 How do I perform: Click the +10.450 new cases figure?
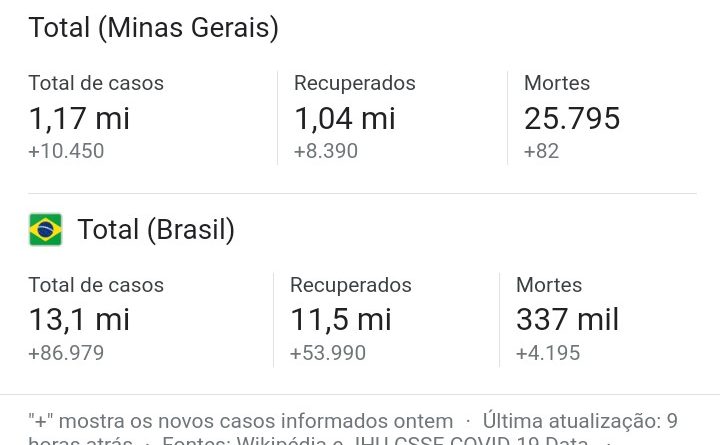tap(66, 151)
